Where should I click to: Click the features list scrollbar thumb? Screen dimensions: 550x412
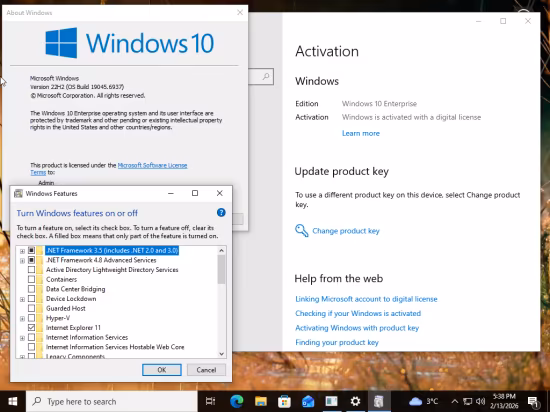(221, 269)
